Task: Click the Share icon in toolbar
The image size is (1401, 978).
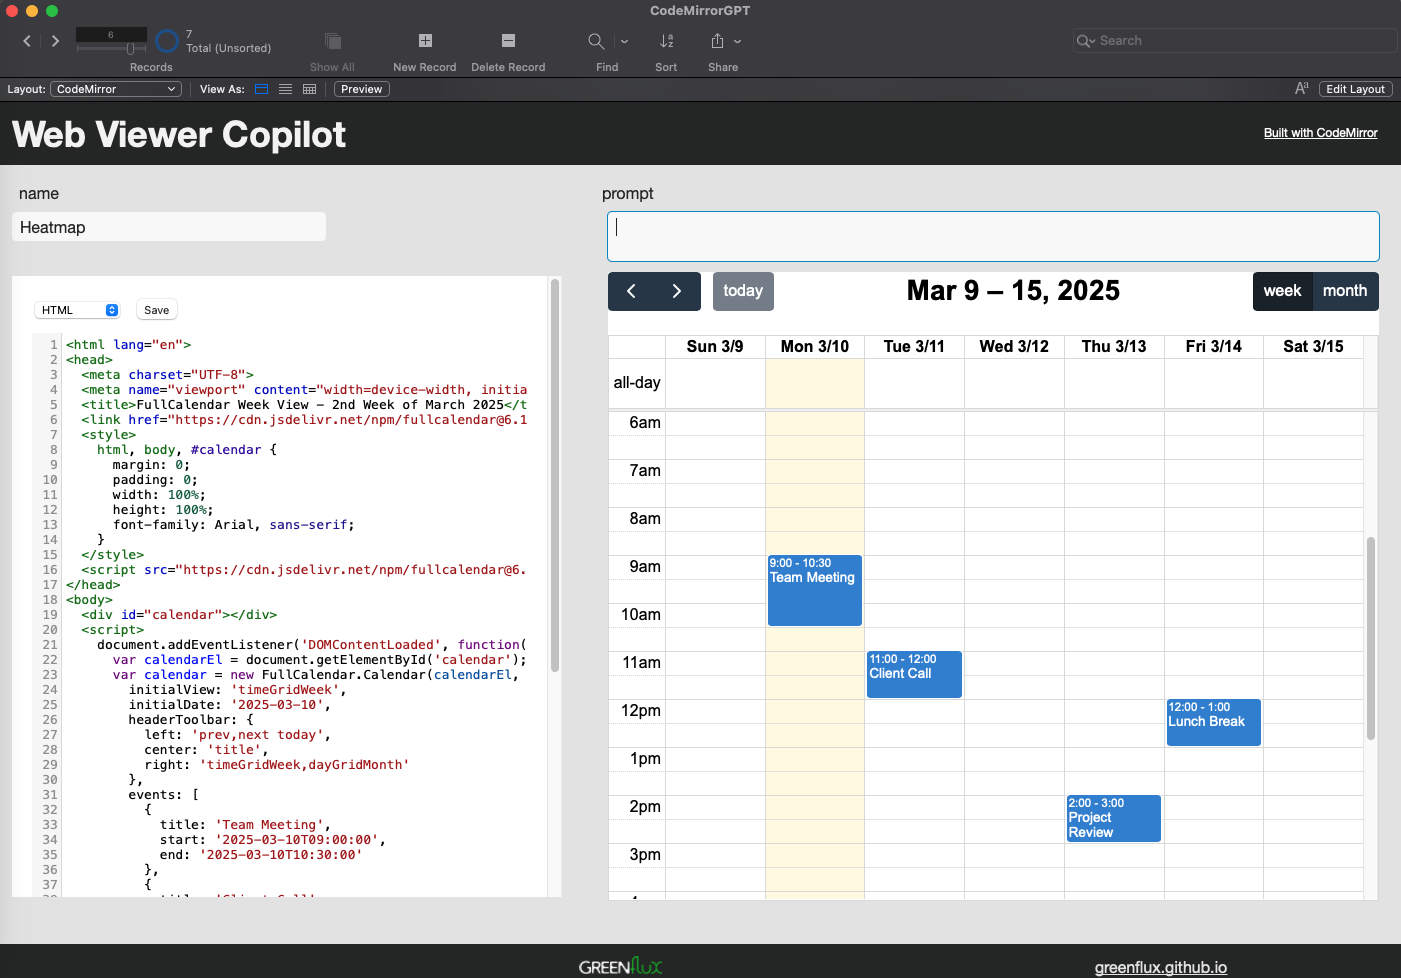Action: tap(717, 41)
